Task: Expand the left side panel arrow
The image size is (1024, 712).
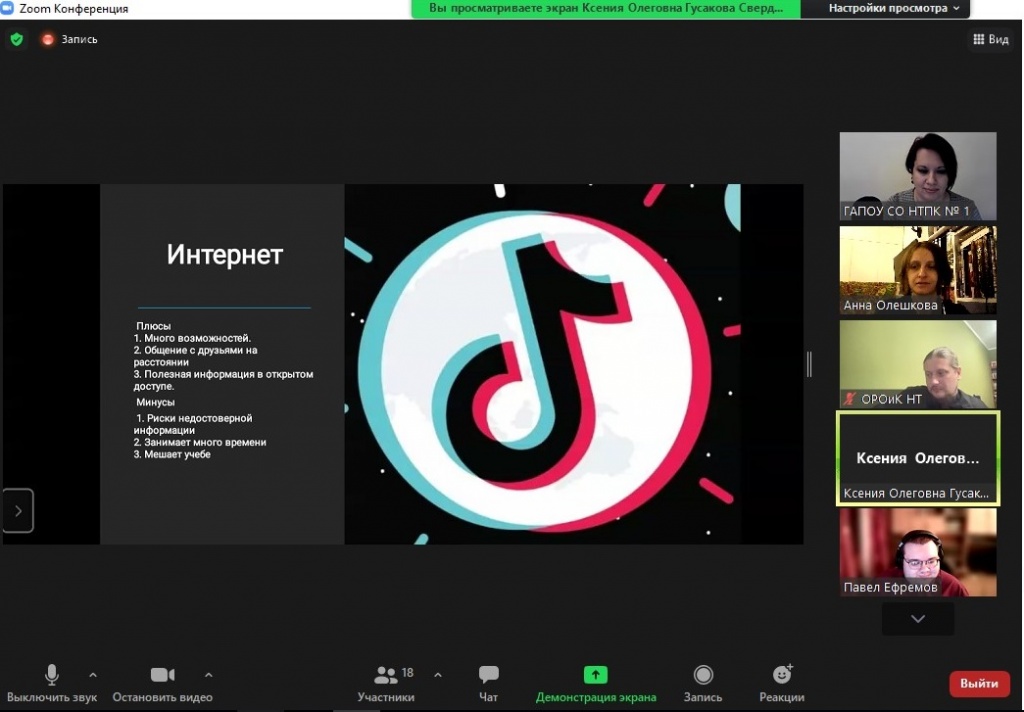Action: [18, 511]
